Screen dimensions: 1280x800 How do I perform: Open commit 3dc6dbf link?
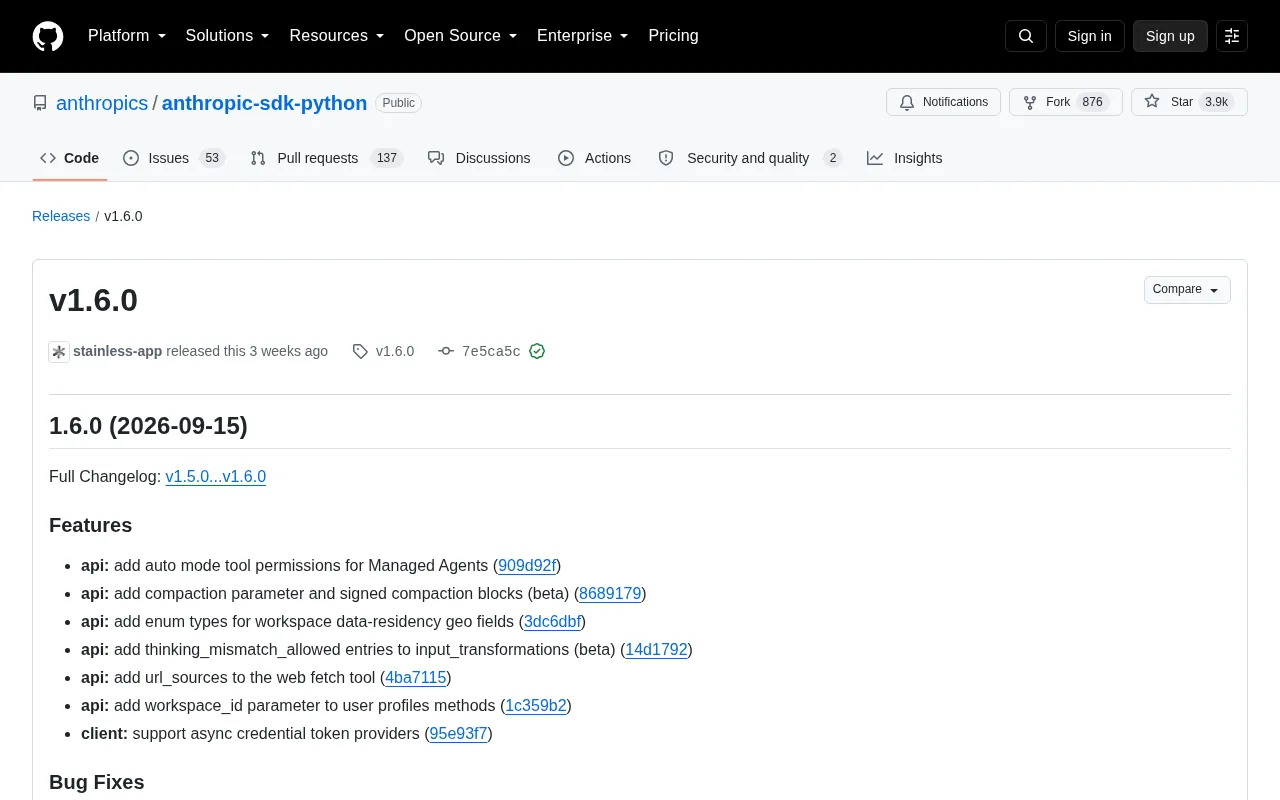(552, 622)
